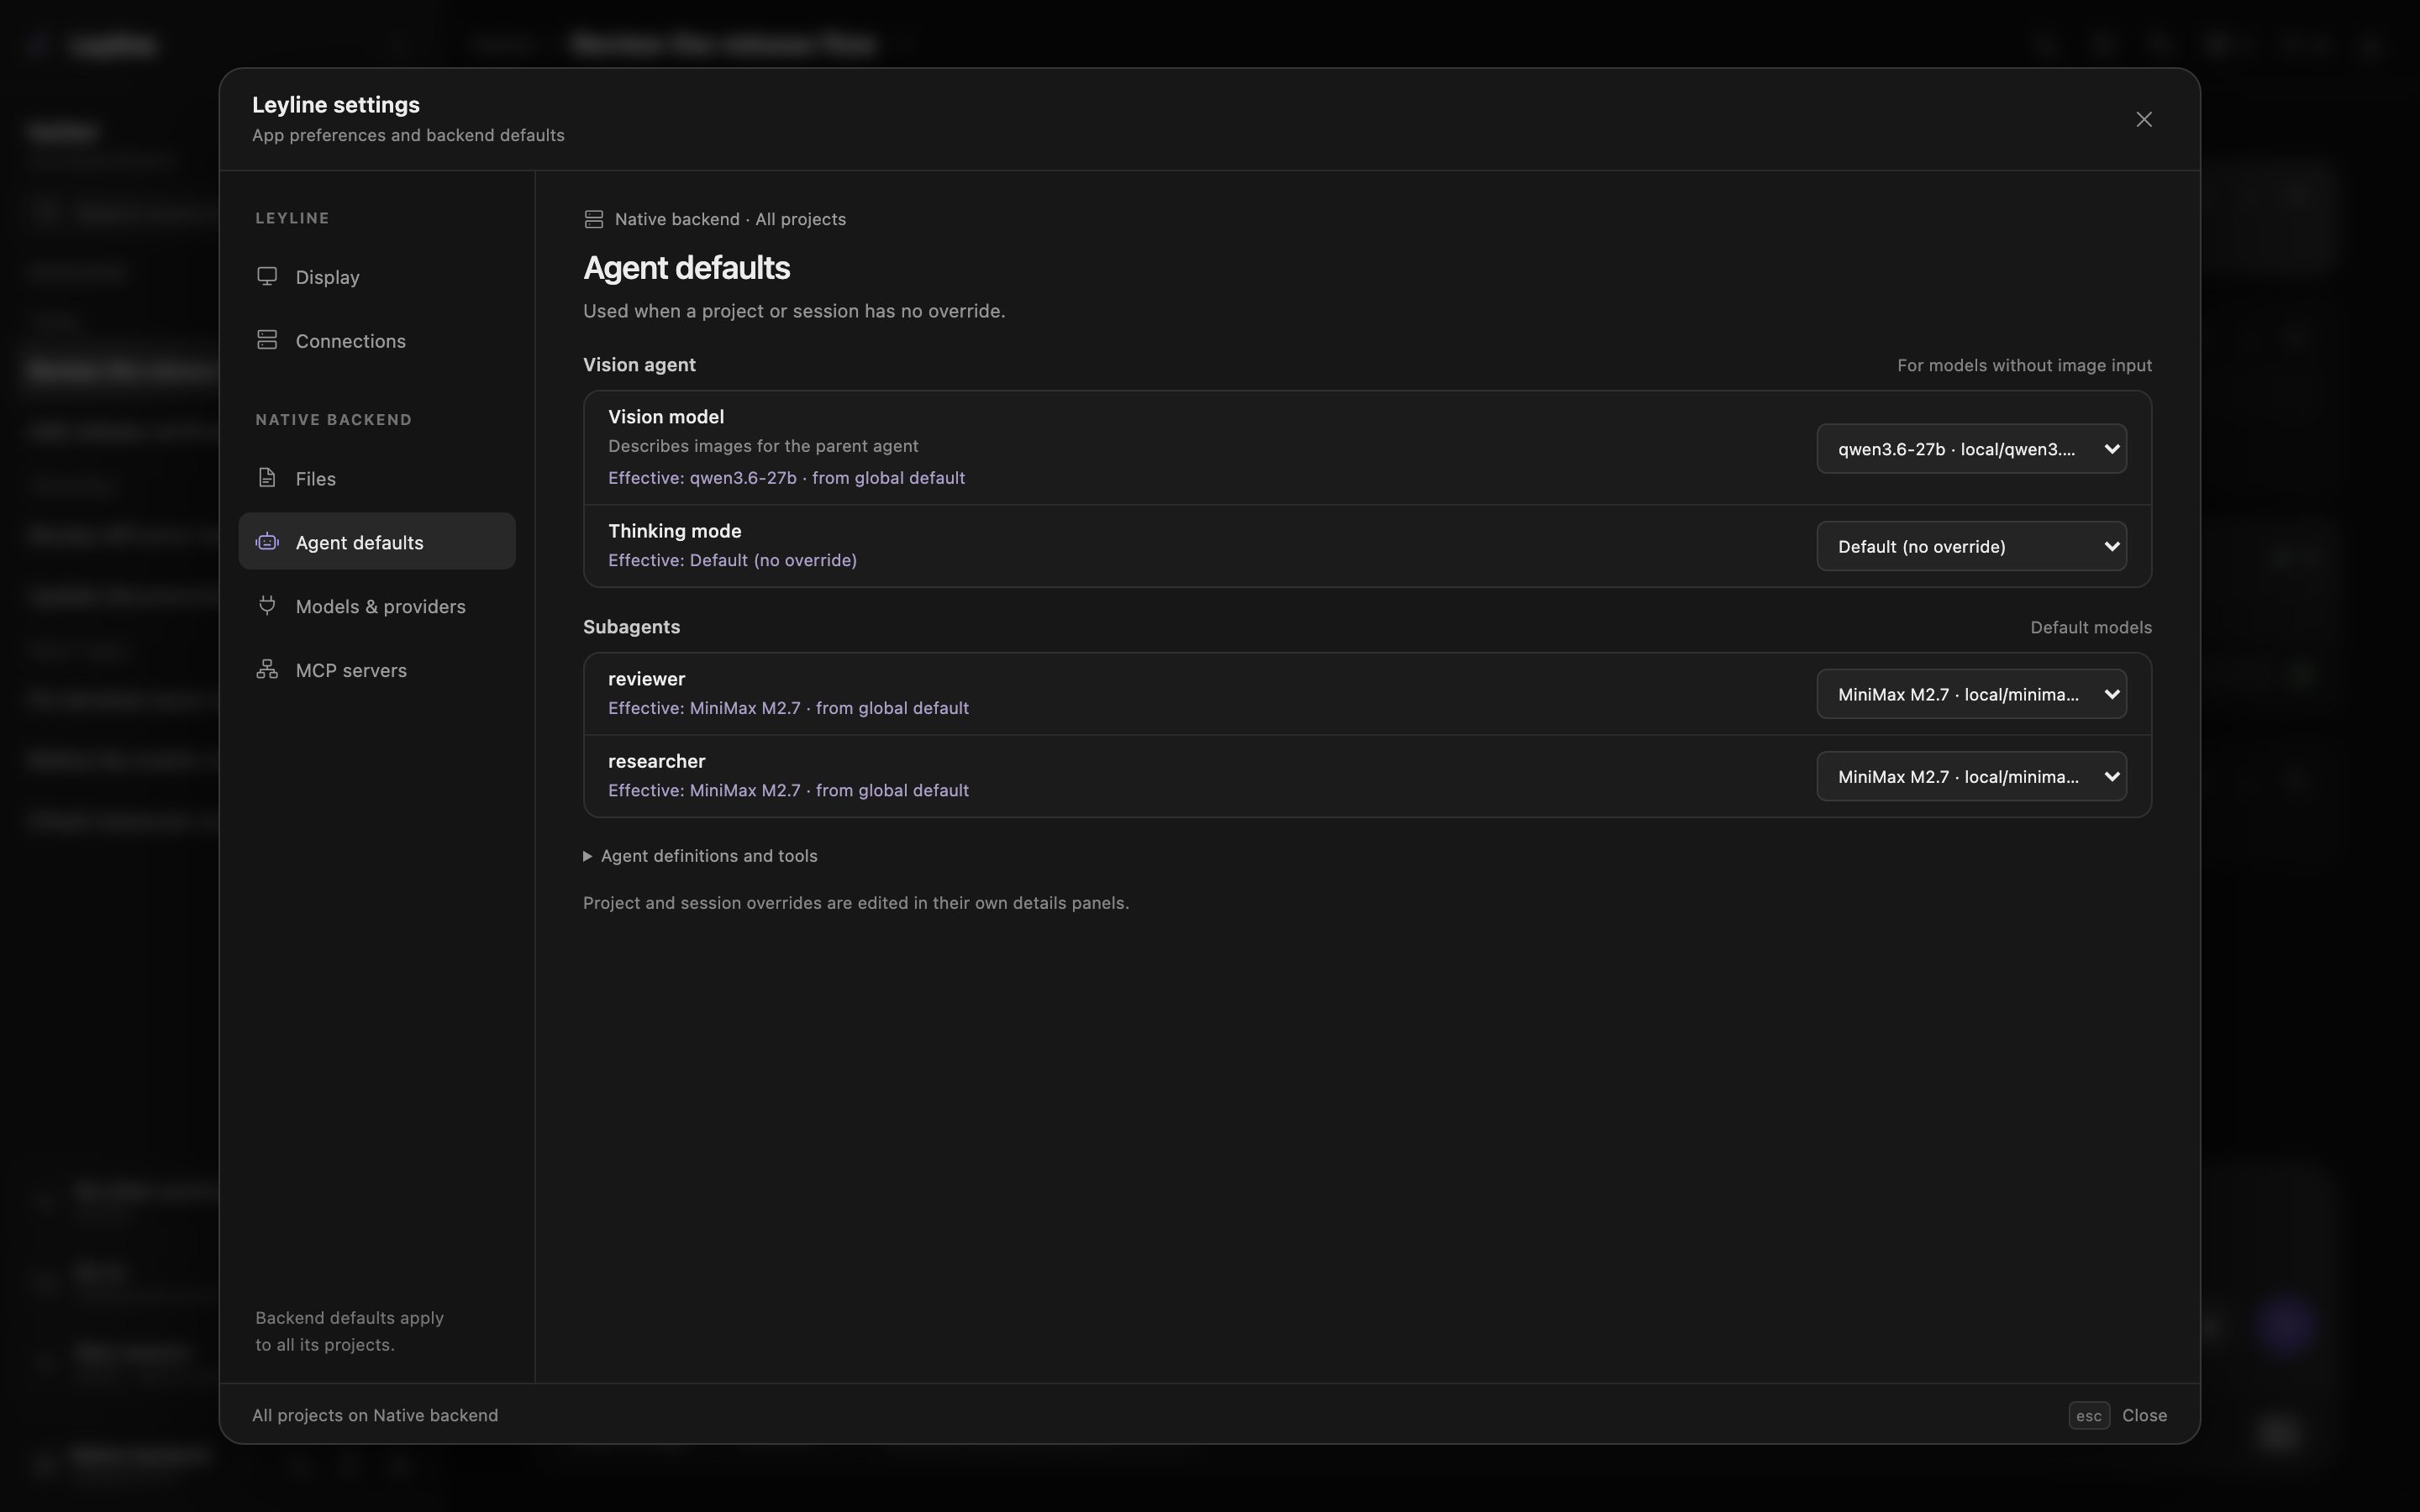Image resolution: width=2420 pixels, height=1512 pixels.
Task: Click the 'Subagents' section heading
Action: coord(631,627)
